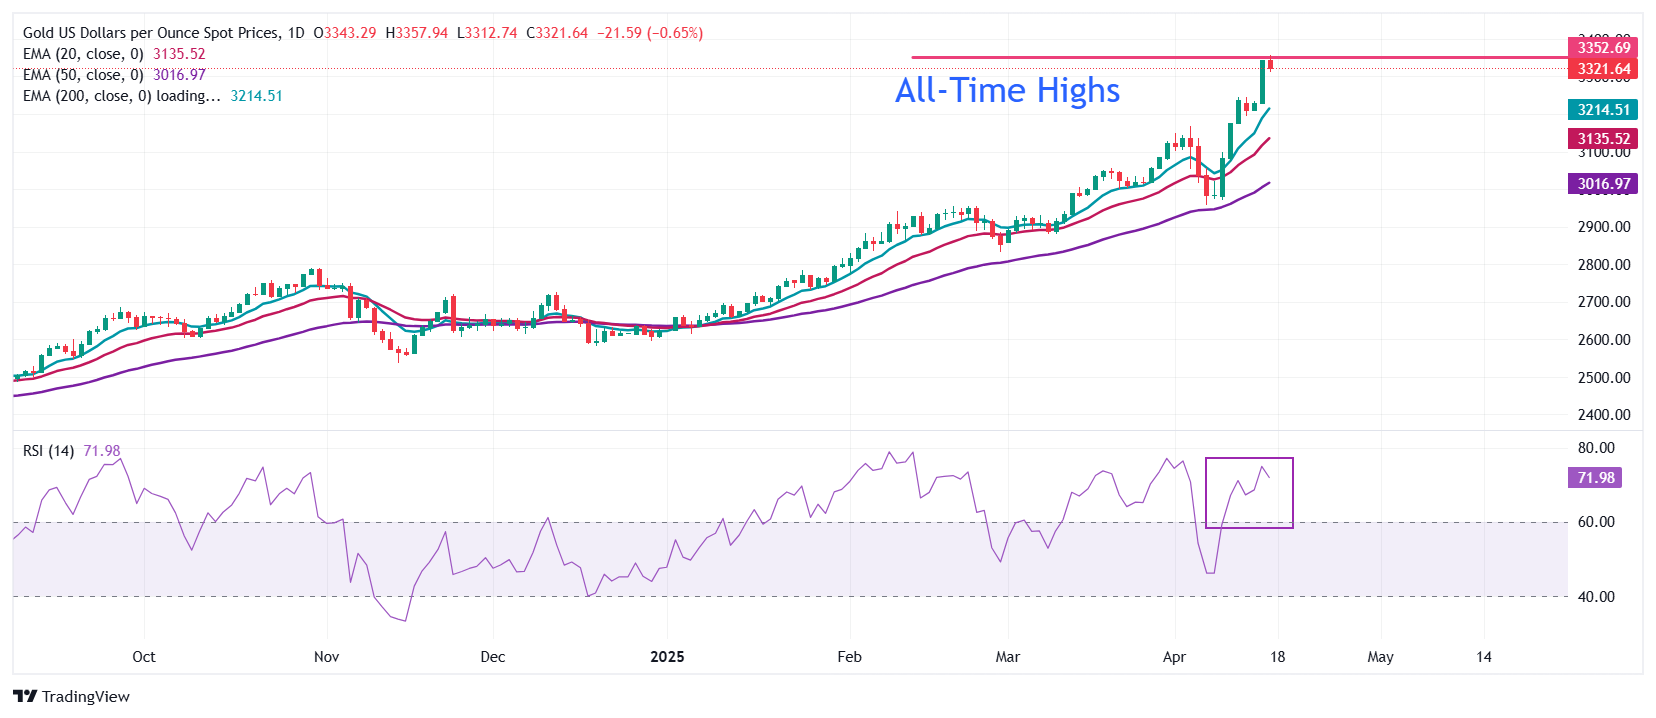Click the 2025 time axis label

point(667,657)
